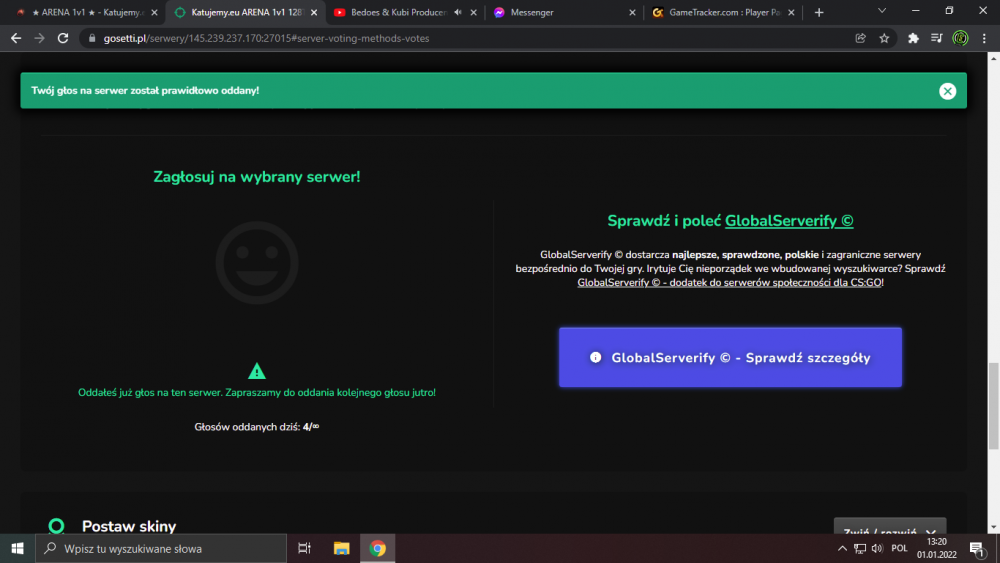Open the GlobalServerify © heading link
This screenshot has width=1000, height=563.
[789, 221]
